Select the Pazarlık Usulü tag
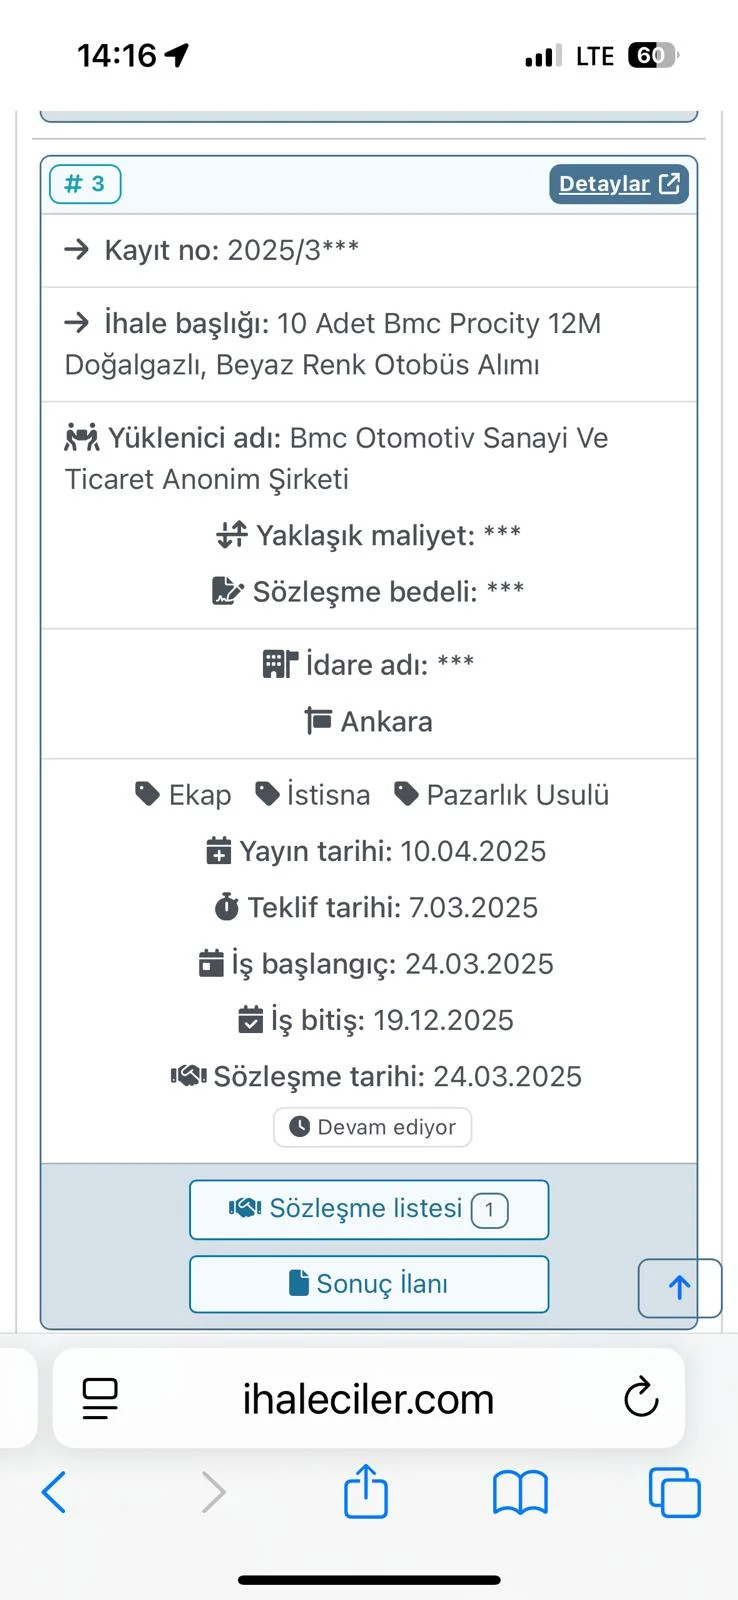The height and width of the screenshot is (1600, 738). pyautogui.click(x=502, y=795)
